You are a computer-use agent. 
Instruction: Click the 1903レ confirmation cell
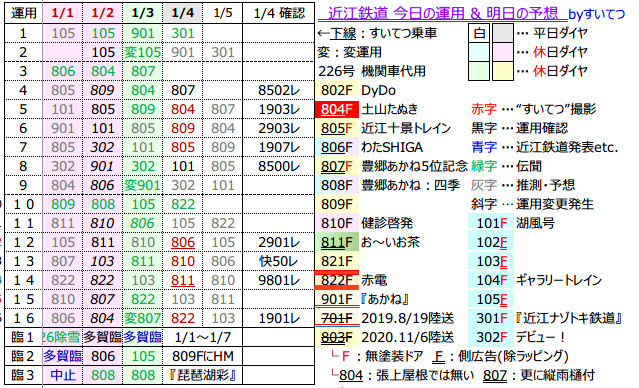(x=279, y=109)
